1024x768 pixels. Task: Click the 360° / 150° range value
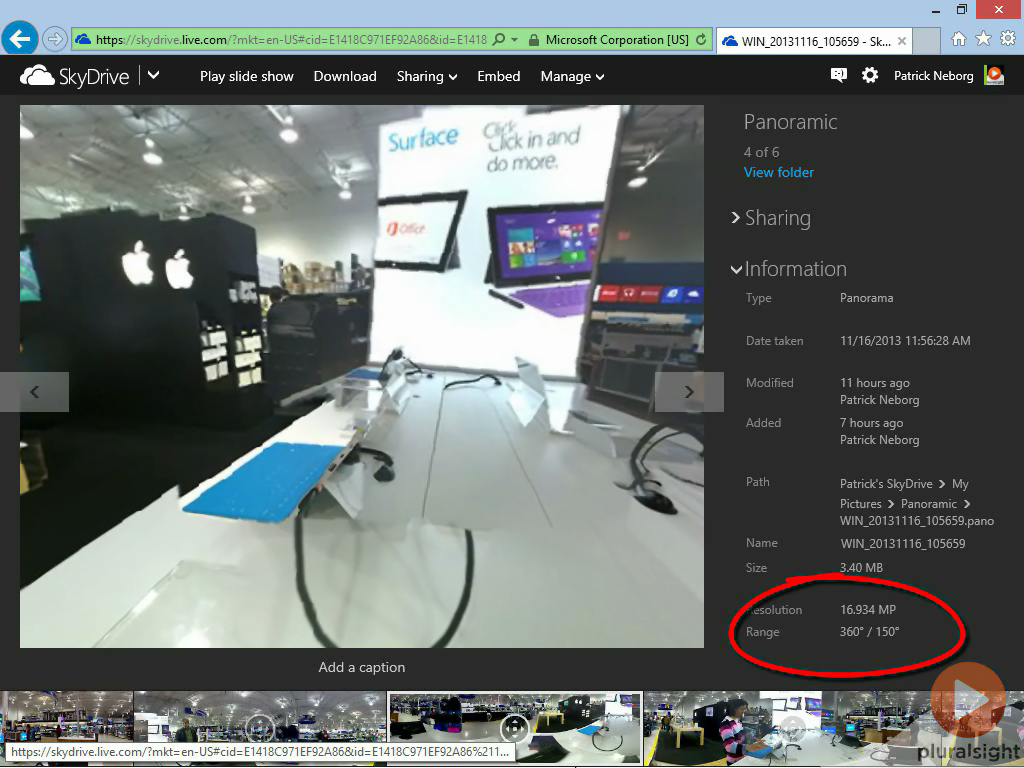pyautogui.click(x=869, y=632)
